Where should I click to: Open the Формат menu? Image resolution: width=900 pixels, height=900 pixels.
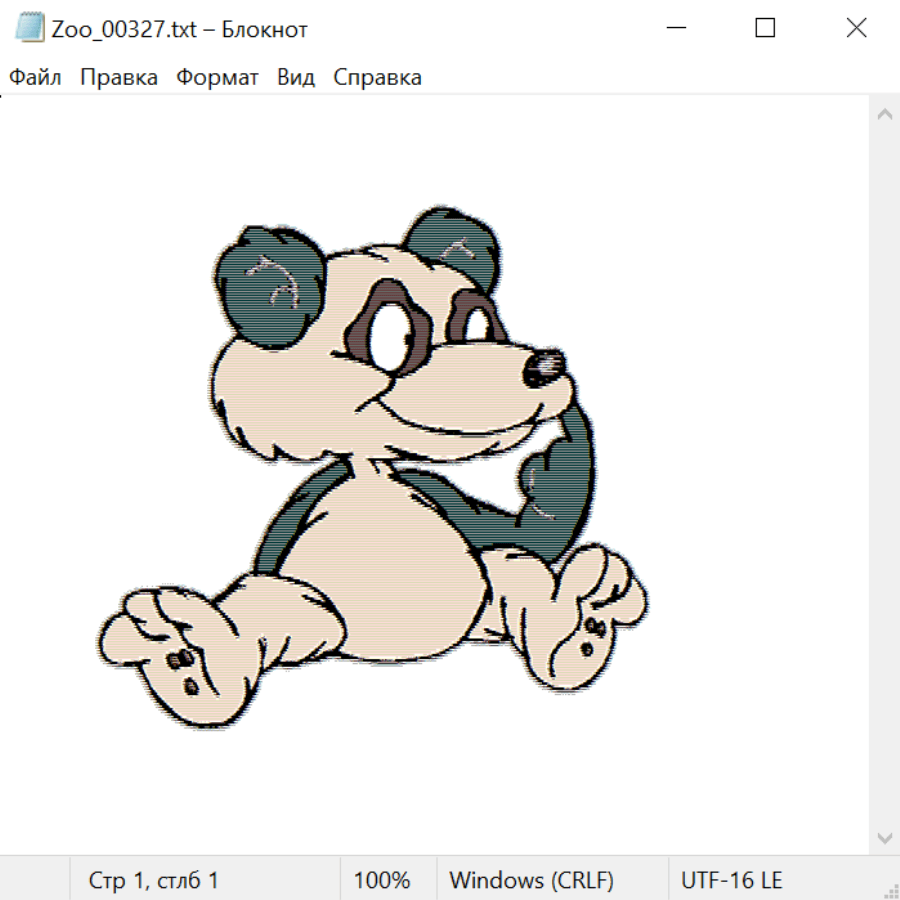tap(217, 78)
